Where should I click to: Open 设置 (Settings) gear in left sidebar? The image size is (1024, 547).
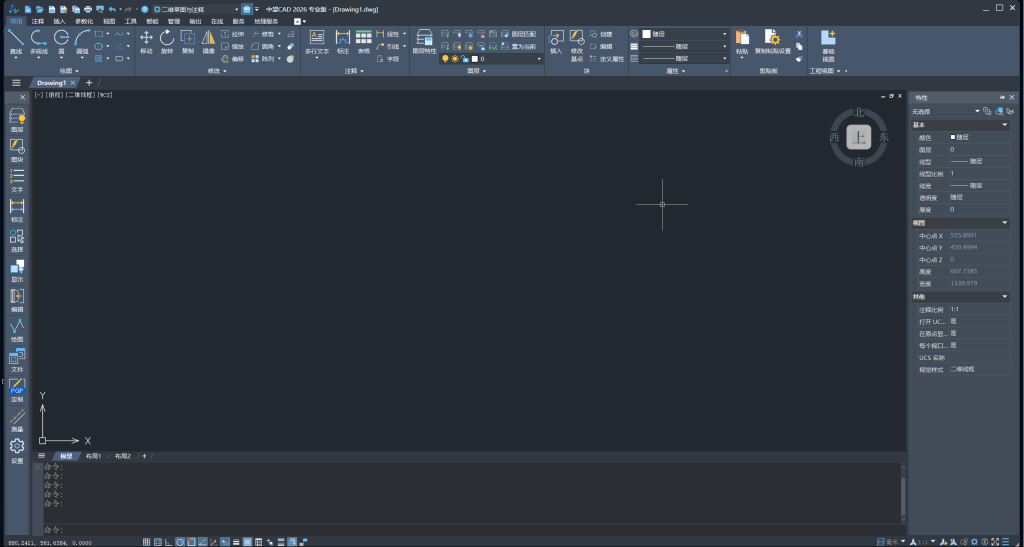[x=17, y=448]
